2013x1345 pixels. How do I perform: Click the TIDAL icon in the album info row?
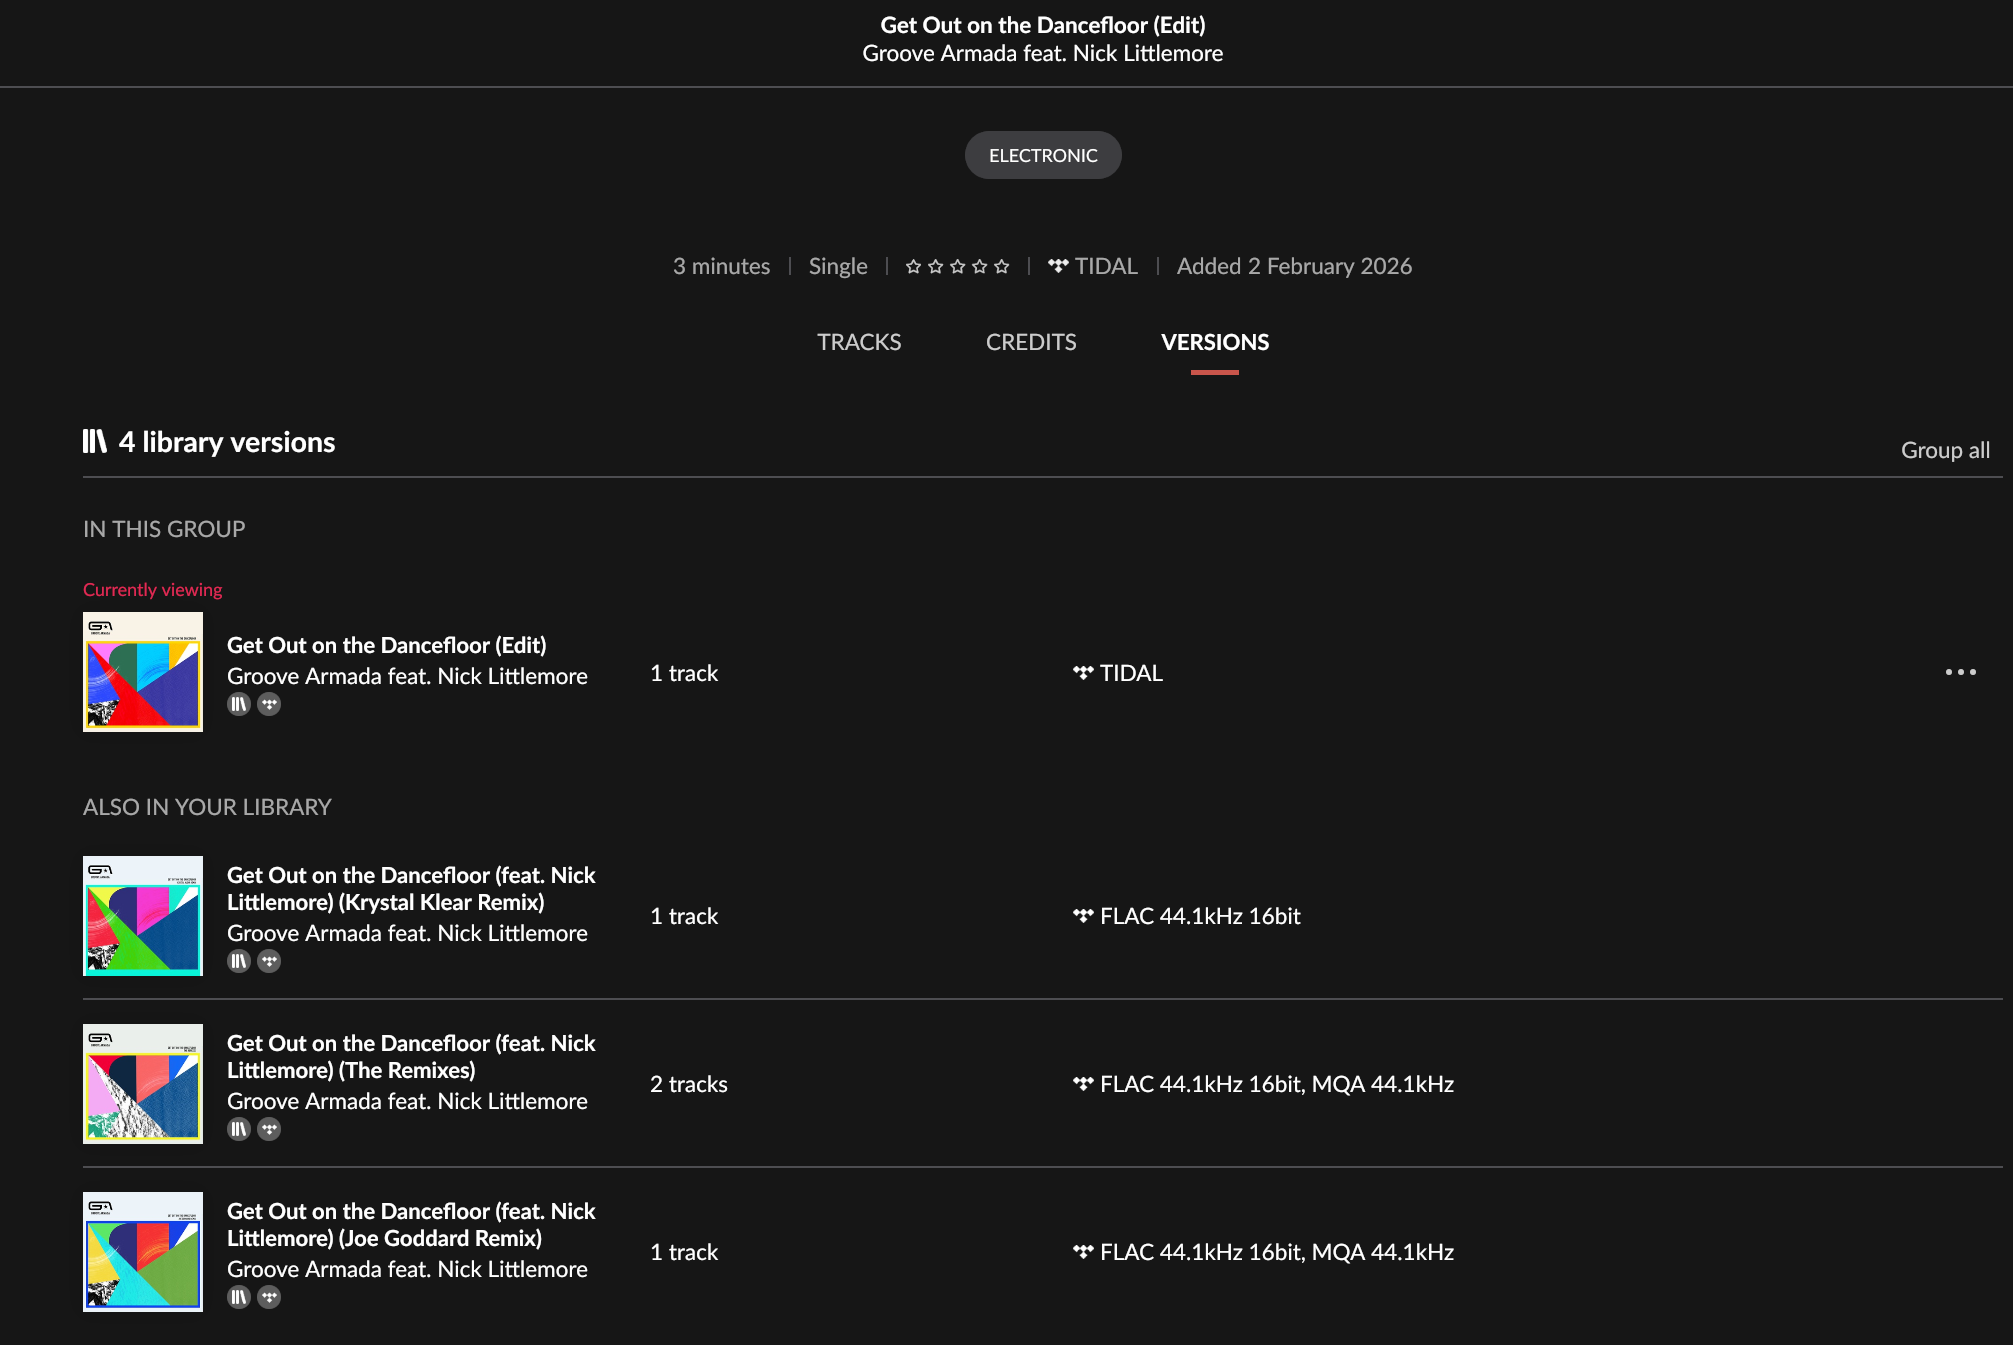1058,266
